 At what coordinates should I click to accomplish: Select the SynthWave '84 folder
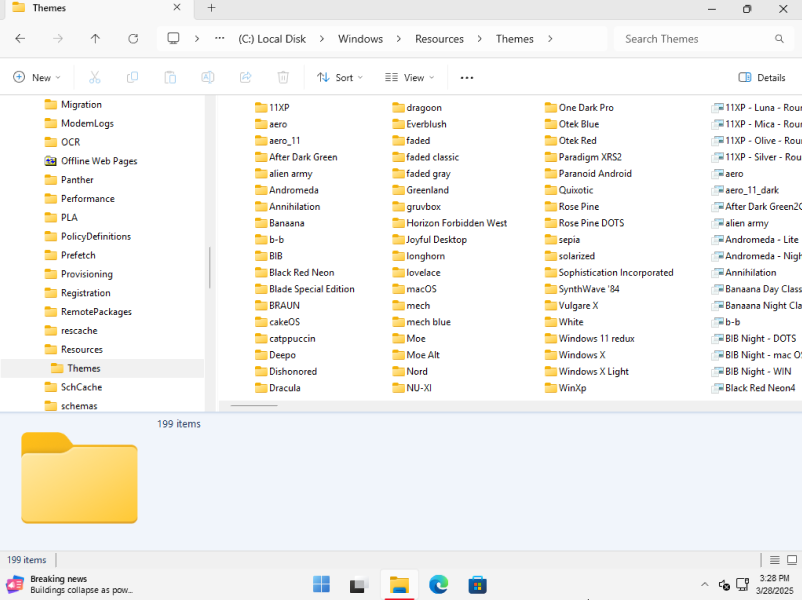click(582, 289)
